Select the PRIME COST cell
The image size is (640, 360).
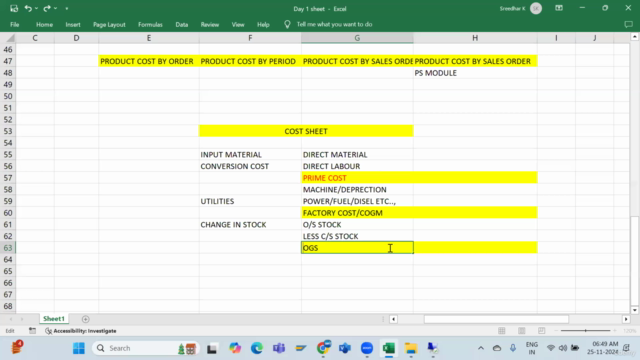(357, 178)
